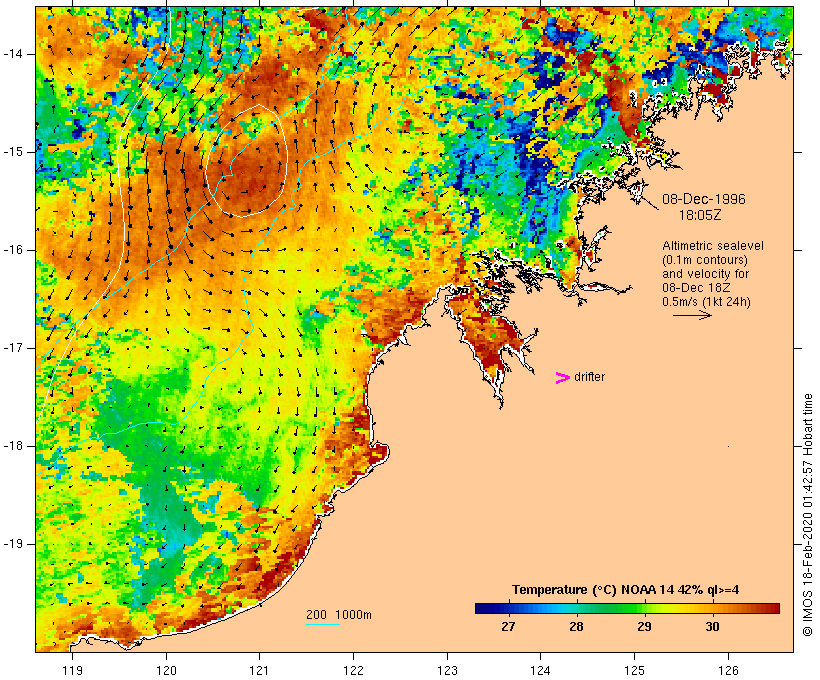
Task: Click the longitude 124 axis label
Action: pyautogui.click(x=540, y=670)
